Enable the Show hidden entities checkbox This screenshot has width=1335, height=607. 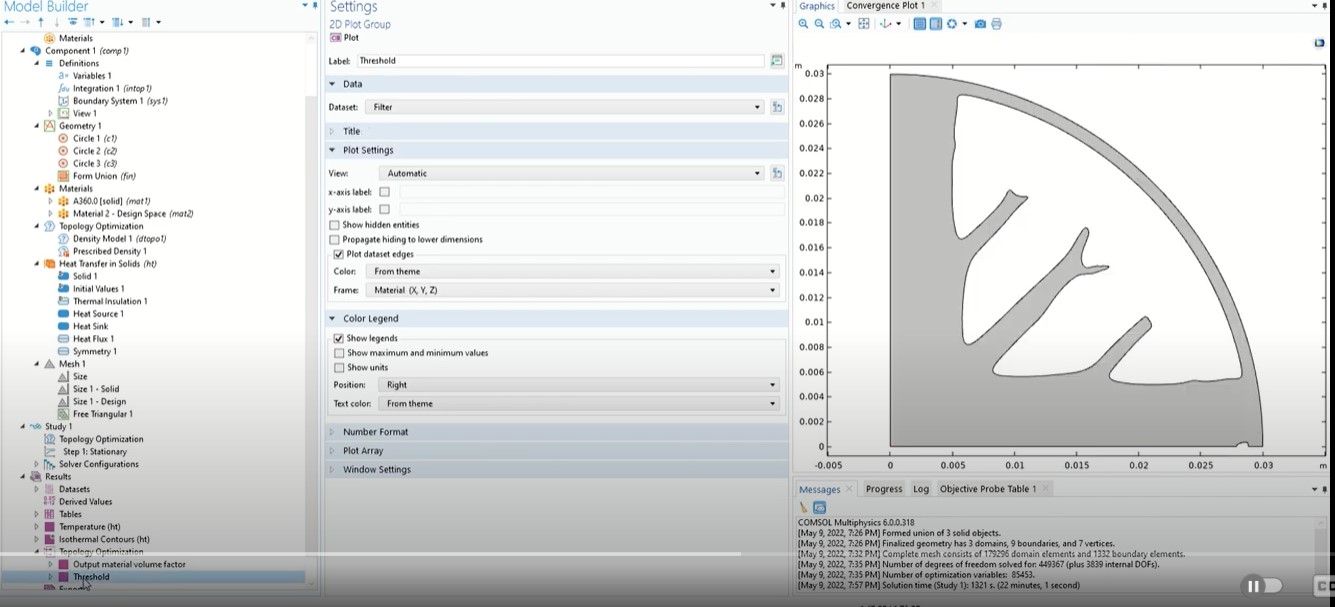pyautogui.click(x=334, y=226)
